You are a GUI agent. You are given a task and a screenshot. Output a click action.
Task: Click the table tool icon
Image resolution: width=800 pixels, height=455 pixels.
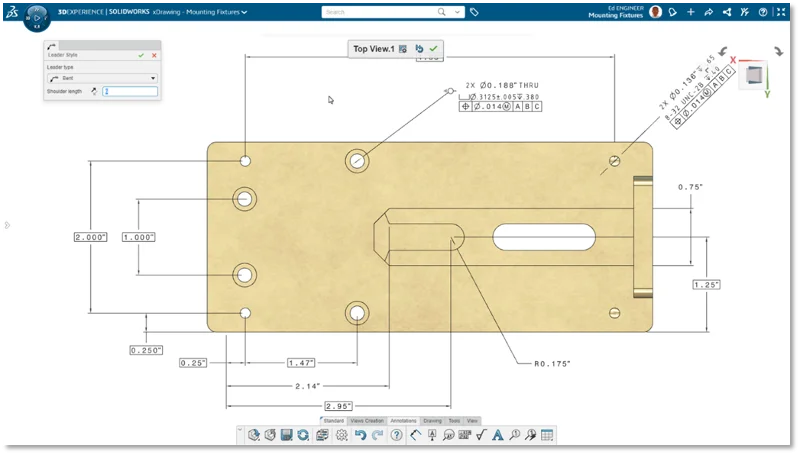coord(546,435)
